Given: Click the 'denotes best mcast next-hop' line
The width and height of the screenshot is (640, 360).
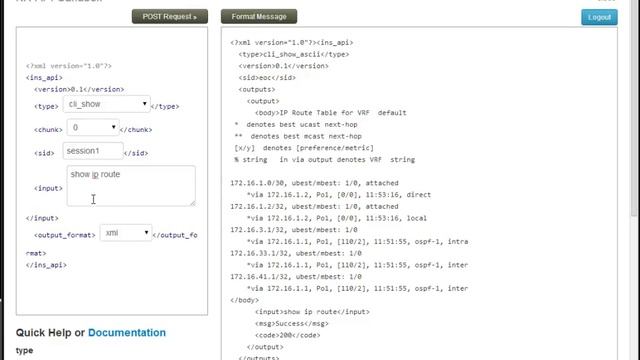Looking at the screenshot, I should [298, 136].
